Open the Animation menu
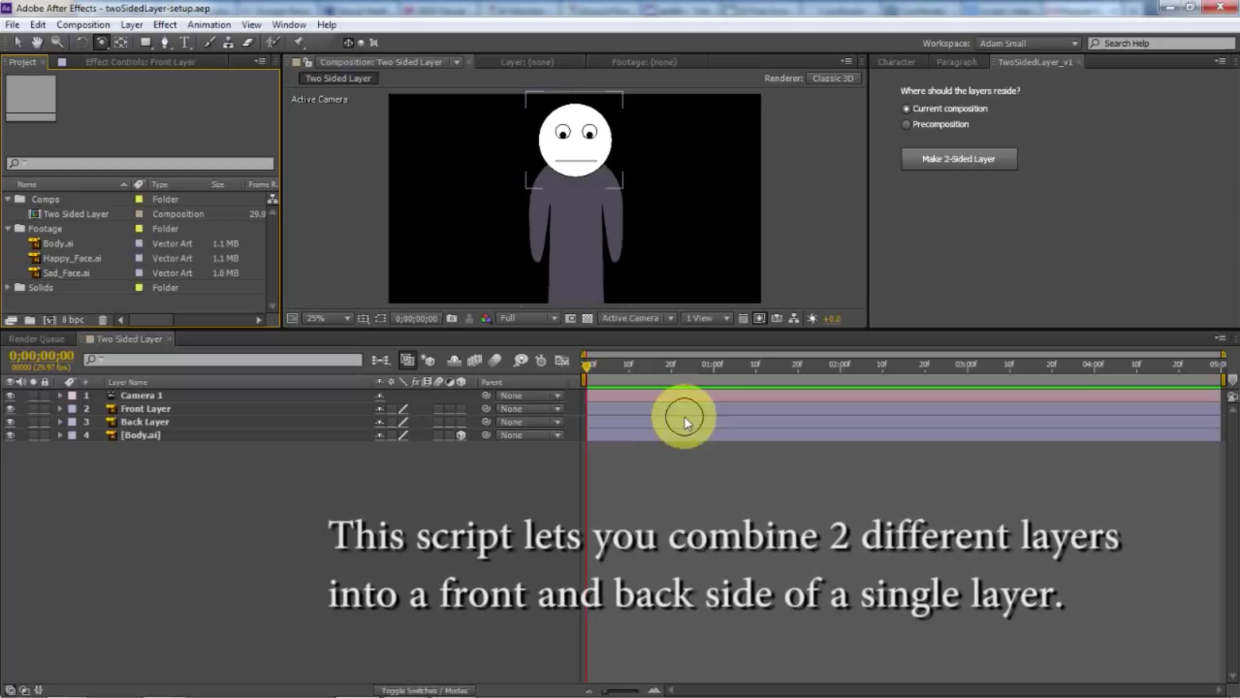This screenshot has width=1240, height=698. point(209,24)
